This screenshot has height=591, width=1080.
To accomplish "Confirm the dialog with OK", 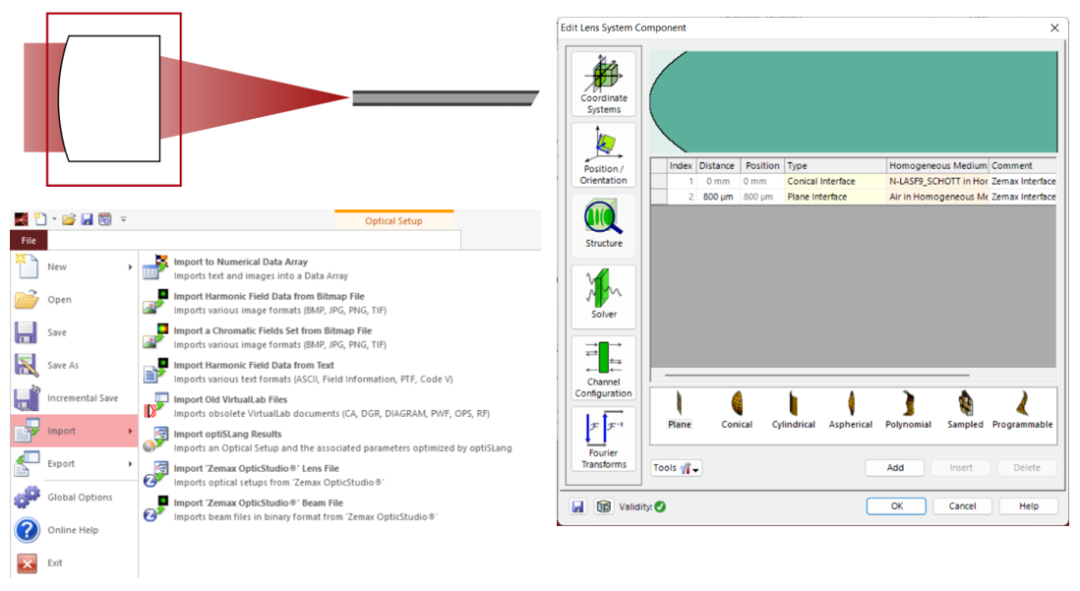I will [x=896, y=506].
